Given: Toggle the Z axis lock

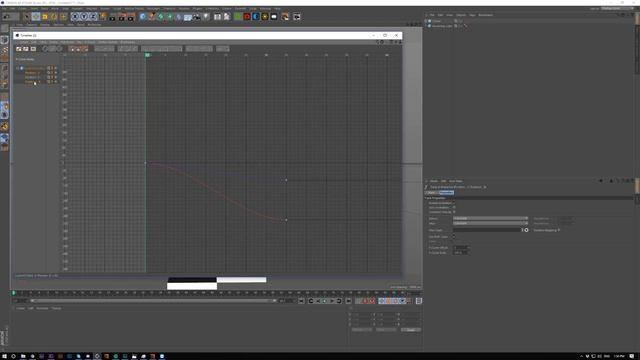Looking at the screenshot, I should (93, 16).
